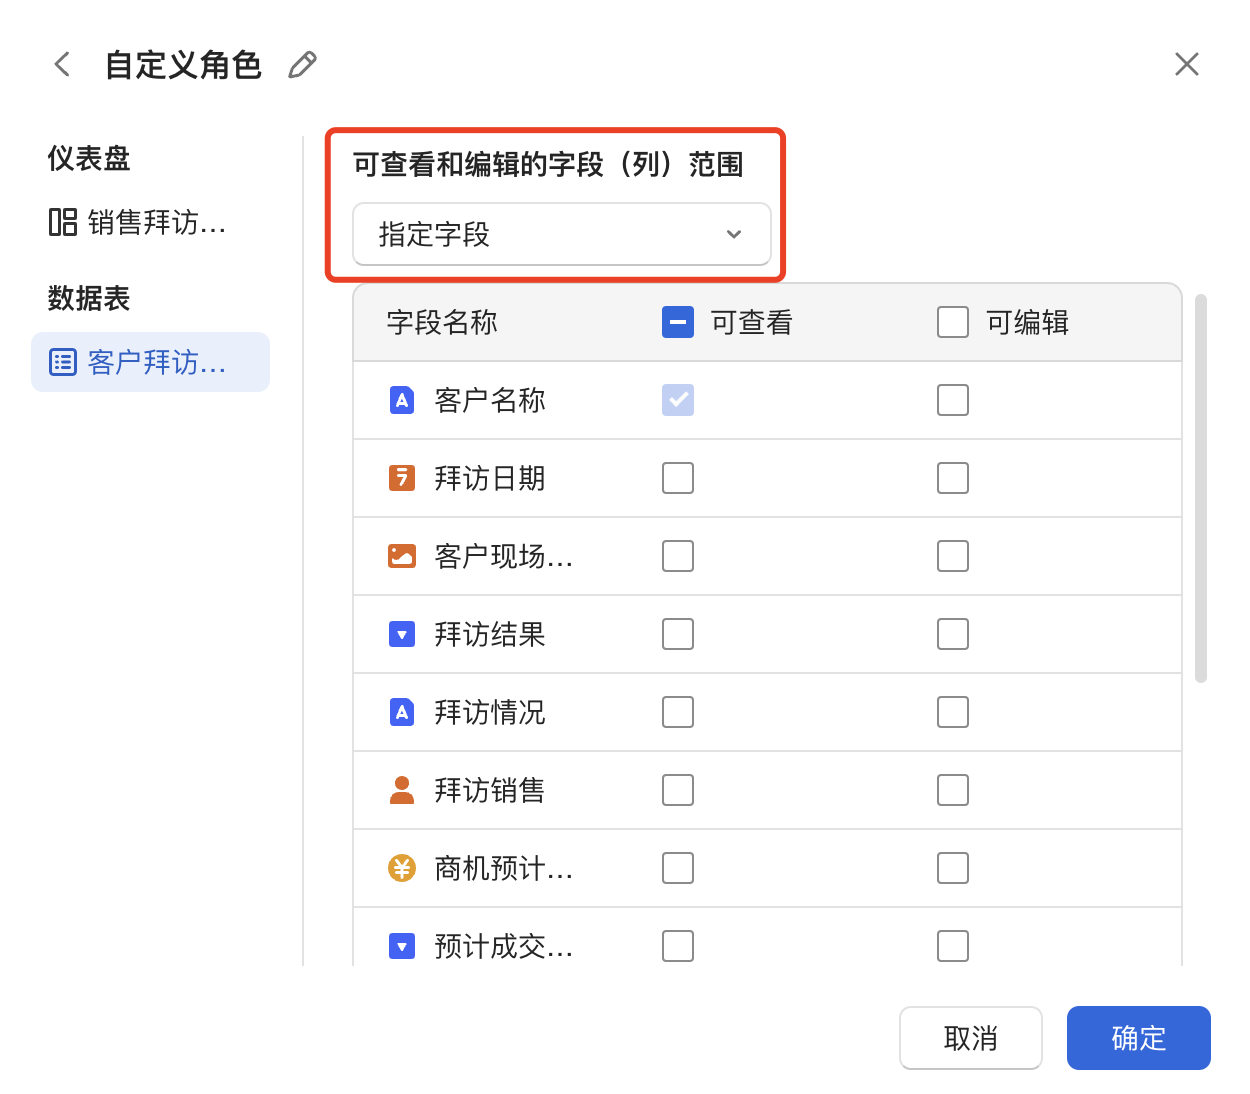Click the currency icon for 商机预计
The height and width of the screenshot is (1094, 1250).
[x=402, y=868]
